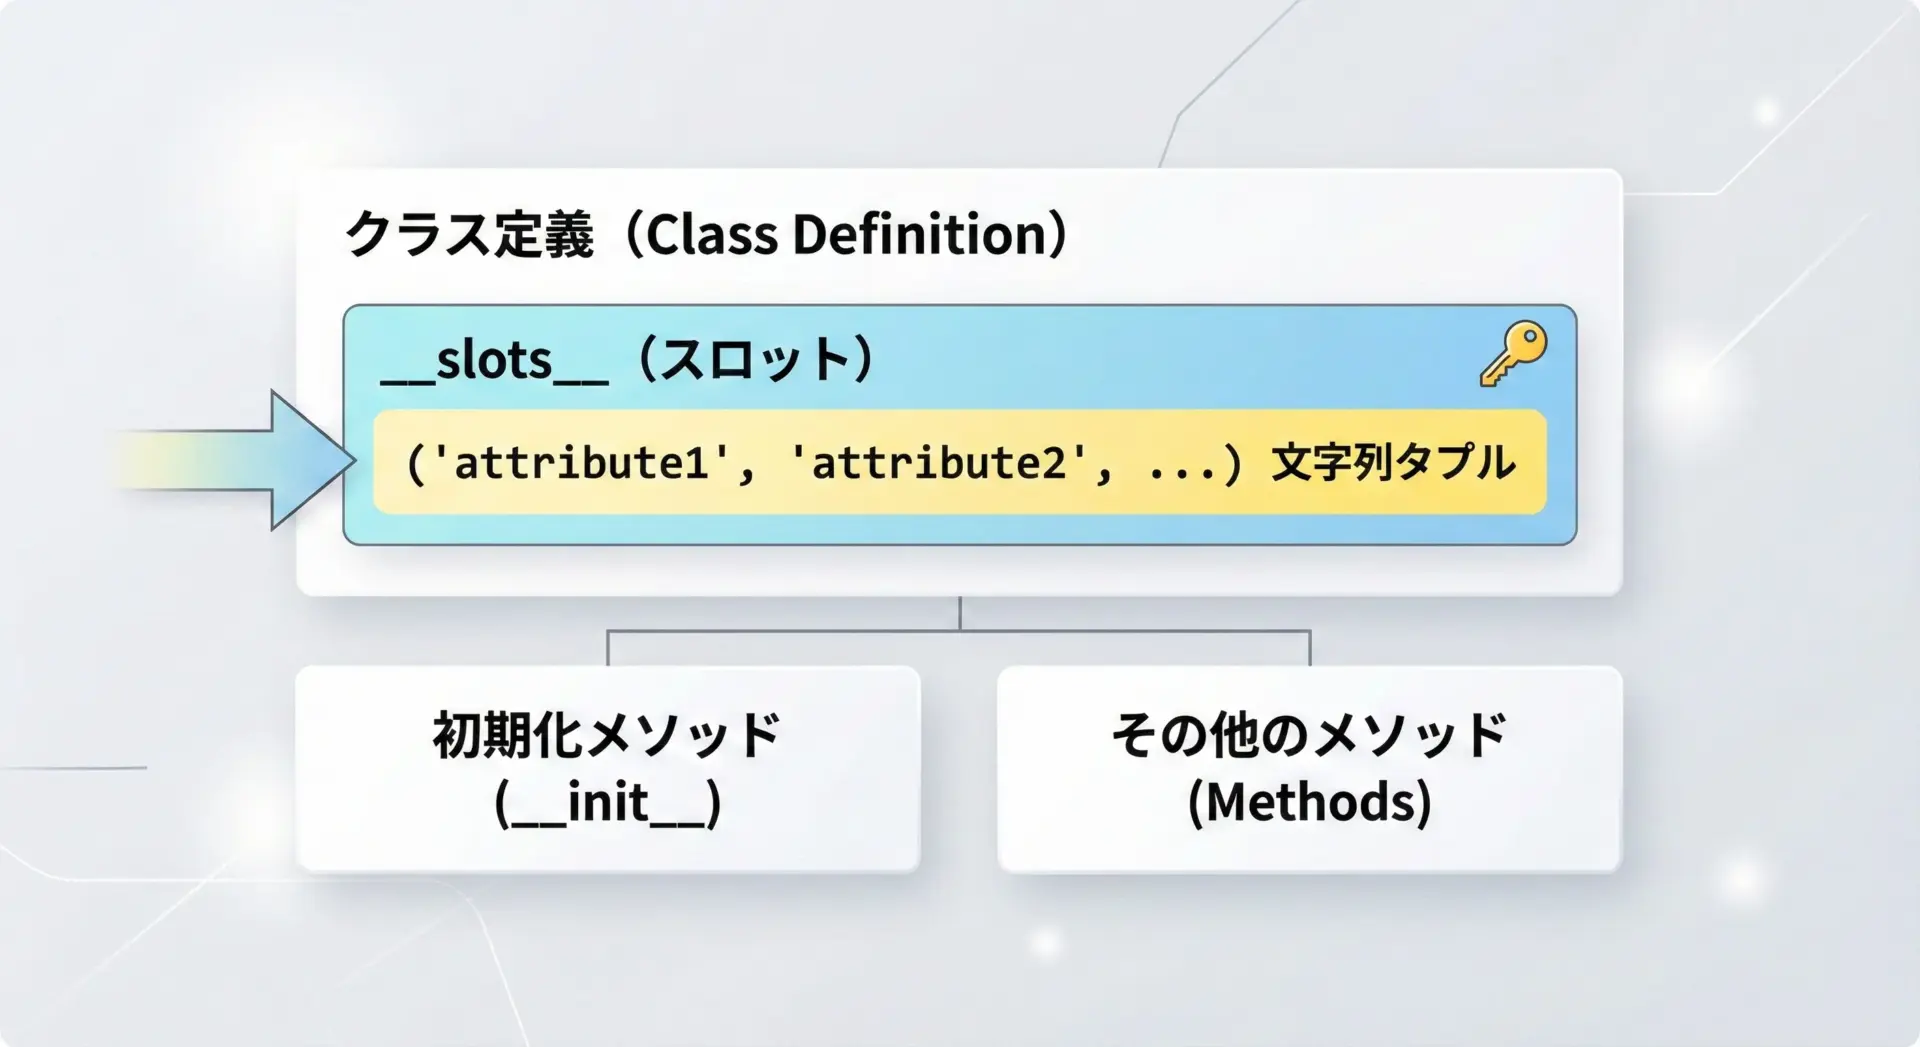Viewport: 1920px width, 1047px height.
Task: Click the 'attribute1' string
Action: tap(581, 463)
